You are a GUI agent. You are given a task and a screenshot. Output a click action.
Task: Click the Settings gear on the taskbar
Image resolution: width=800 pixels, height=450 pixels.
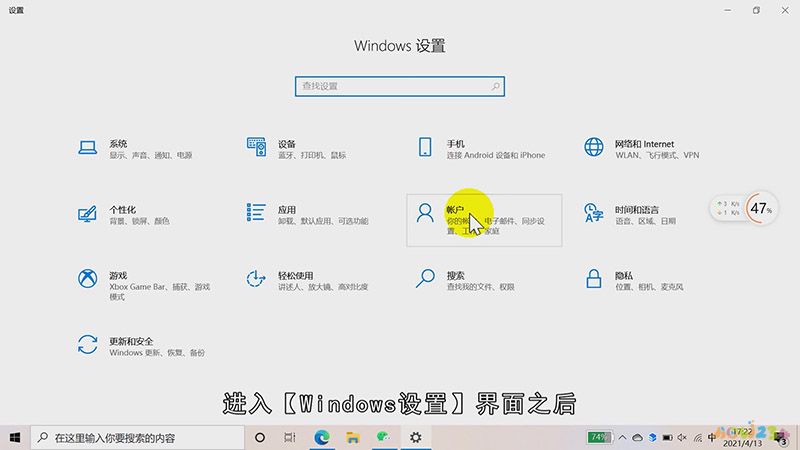tap(415, 438)
